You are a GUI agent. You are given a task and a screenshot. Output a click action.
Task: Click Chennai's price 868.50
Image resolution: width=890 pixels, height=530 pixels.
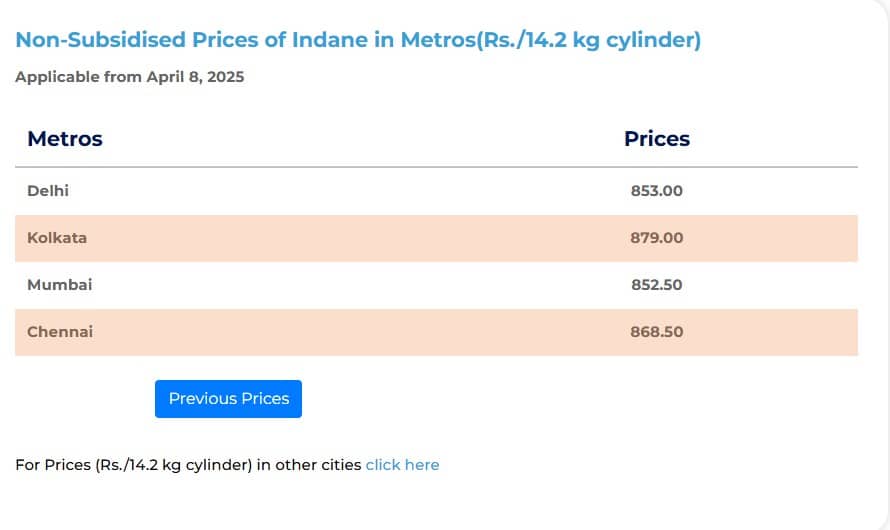pos(656,332)
